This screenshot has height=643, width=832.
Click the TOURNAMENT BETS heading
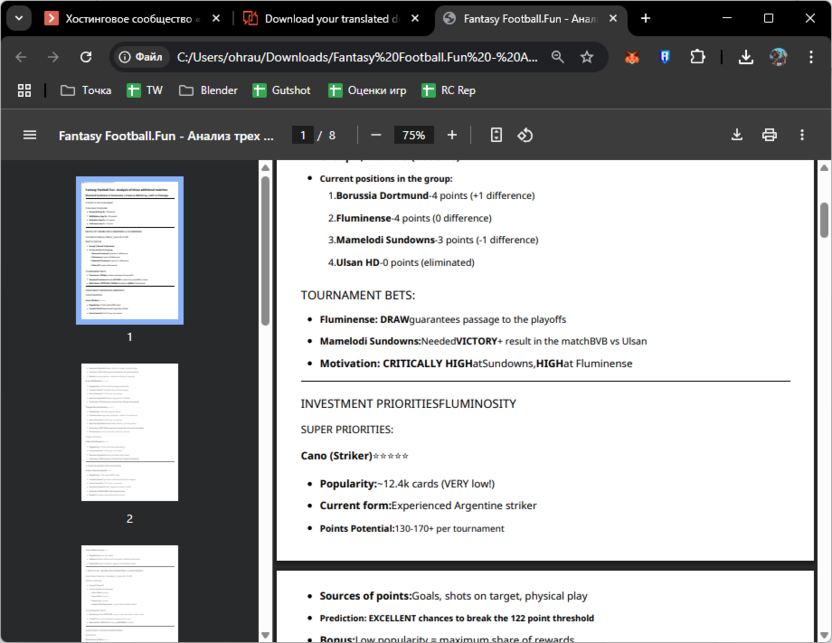pyautogui.click(x=358, y=295)
